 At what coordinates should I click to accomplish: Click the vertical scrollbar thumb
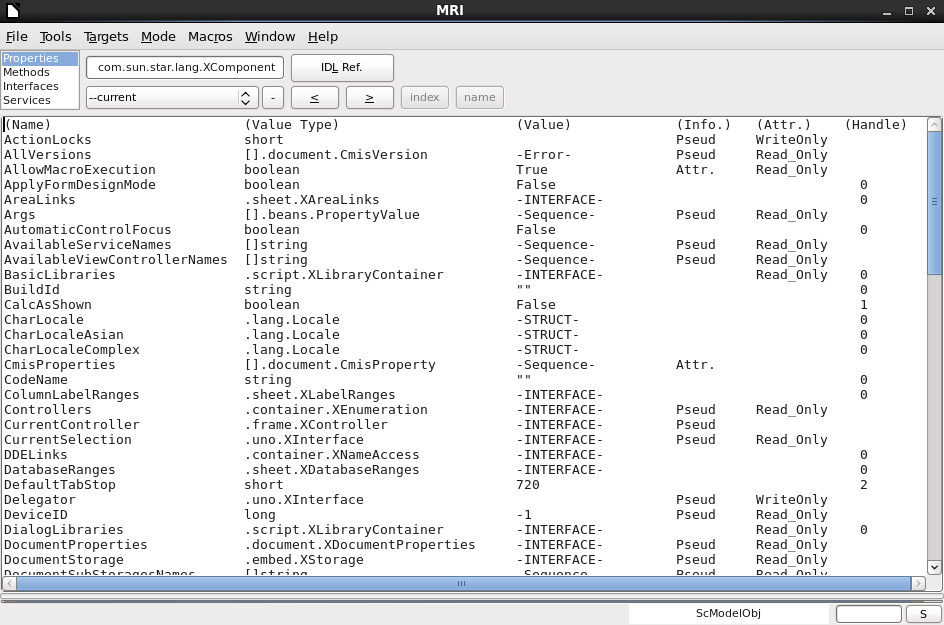point(934,202)
